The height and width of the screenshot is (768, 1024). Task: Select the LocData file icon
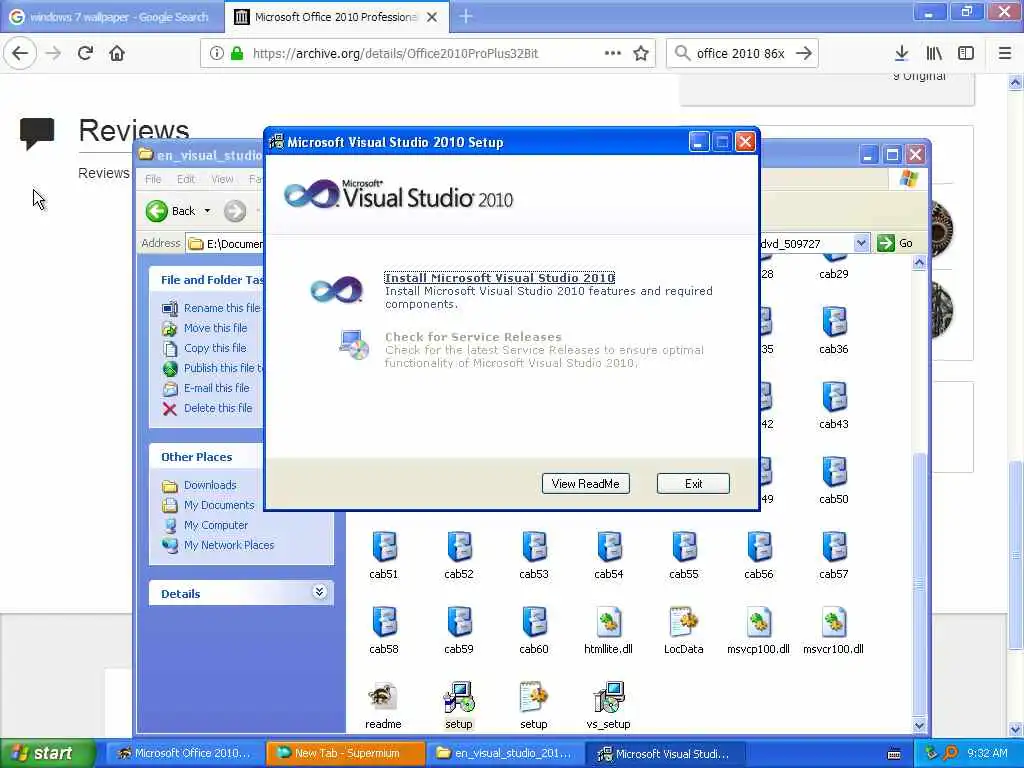click(x=684, y=622)
